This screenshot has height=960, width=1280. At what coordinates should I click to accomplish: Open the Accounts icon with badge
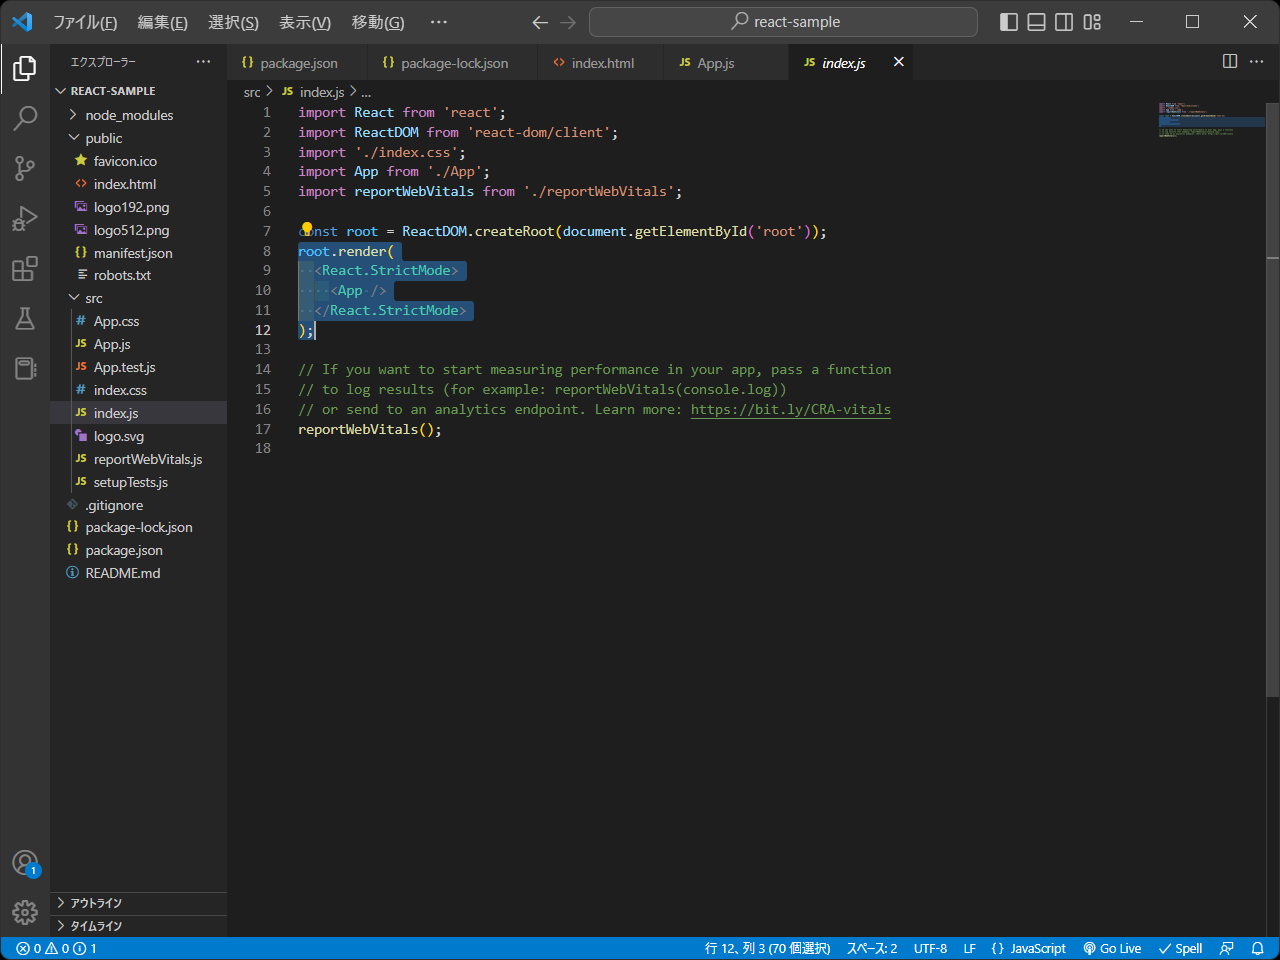coord(25,863)
